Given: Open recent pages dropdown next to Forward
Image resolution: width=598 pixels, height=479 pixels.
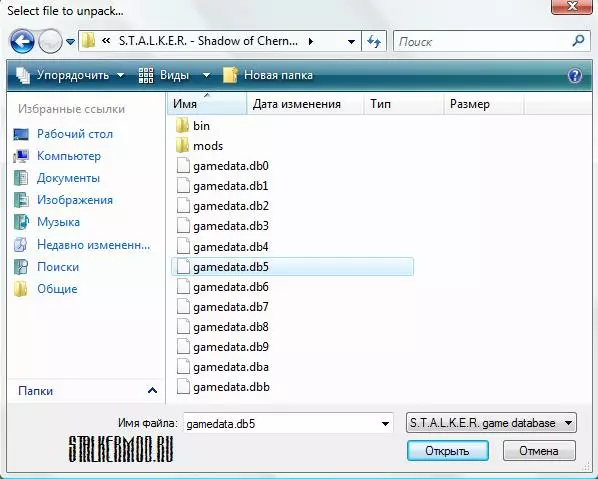Looking at the screenshot, I should point(70,41).
